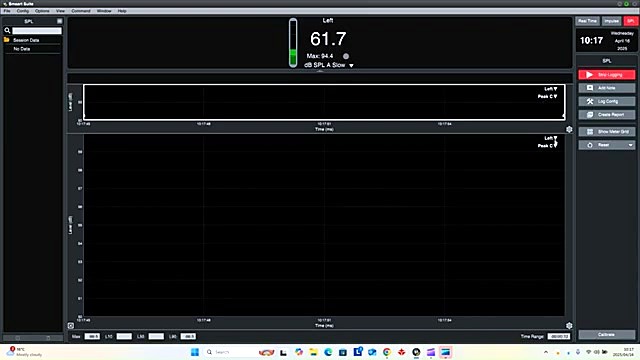Show hidden tray icons chevron
640x360 pixels.
546,352
